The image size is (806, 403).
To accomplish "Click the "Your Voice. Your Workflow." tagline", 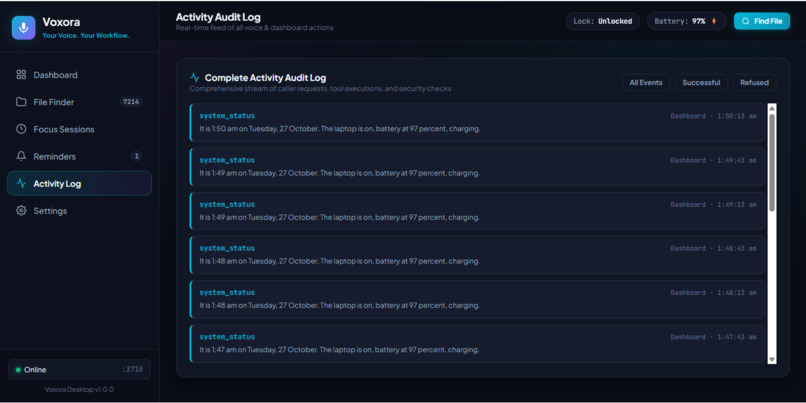I will pyautogui.click(x=86, y=36).
